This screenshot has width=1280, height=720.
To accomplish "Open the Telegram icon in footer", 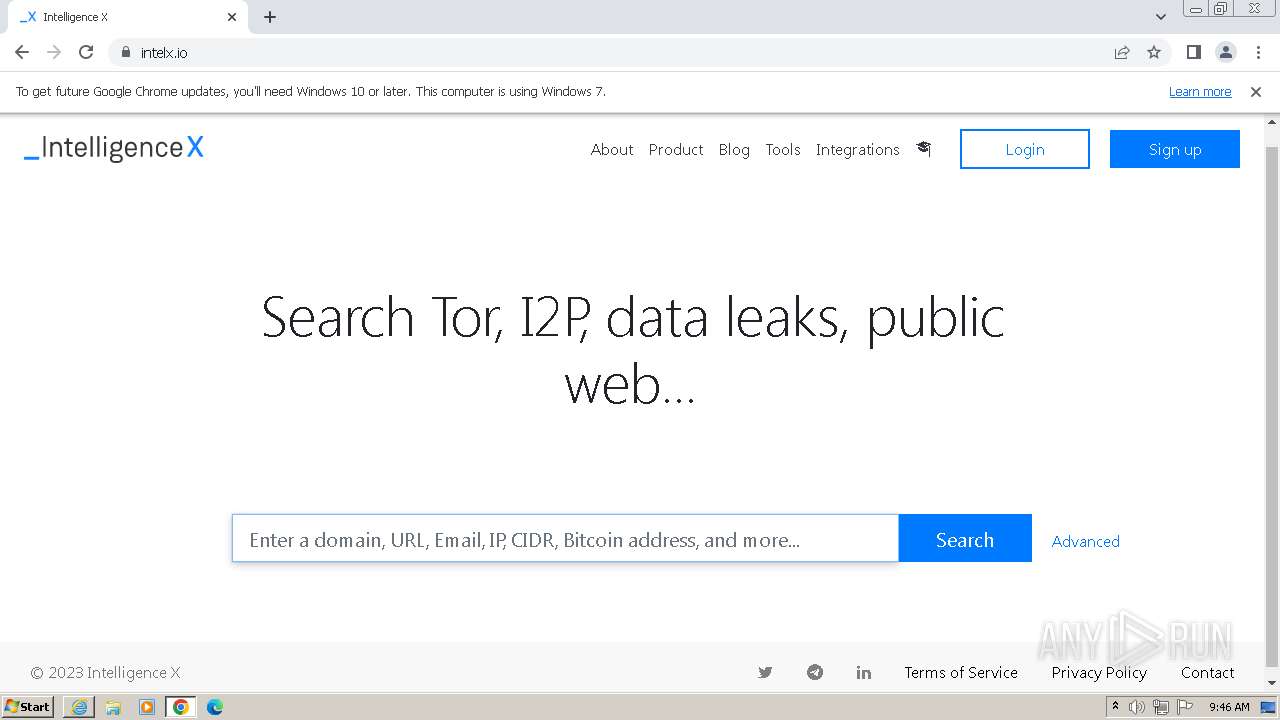I will [x=815, y=672].
